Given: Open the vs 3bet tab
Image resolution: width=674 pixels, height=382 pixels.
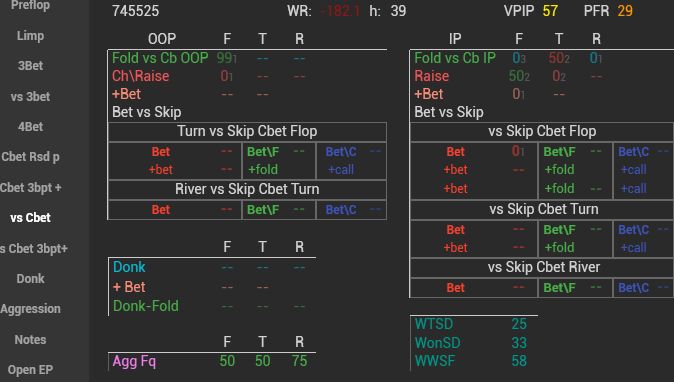Looking at the screenshot, I should 30,97.
